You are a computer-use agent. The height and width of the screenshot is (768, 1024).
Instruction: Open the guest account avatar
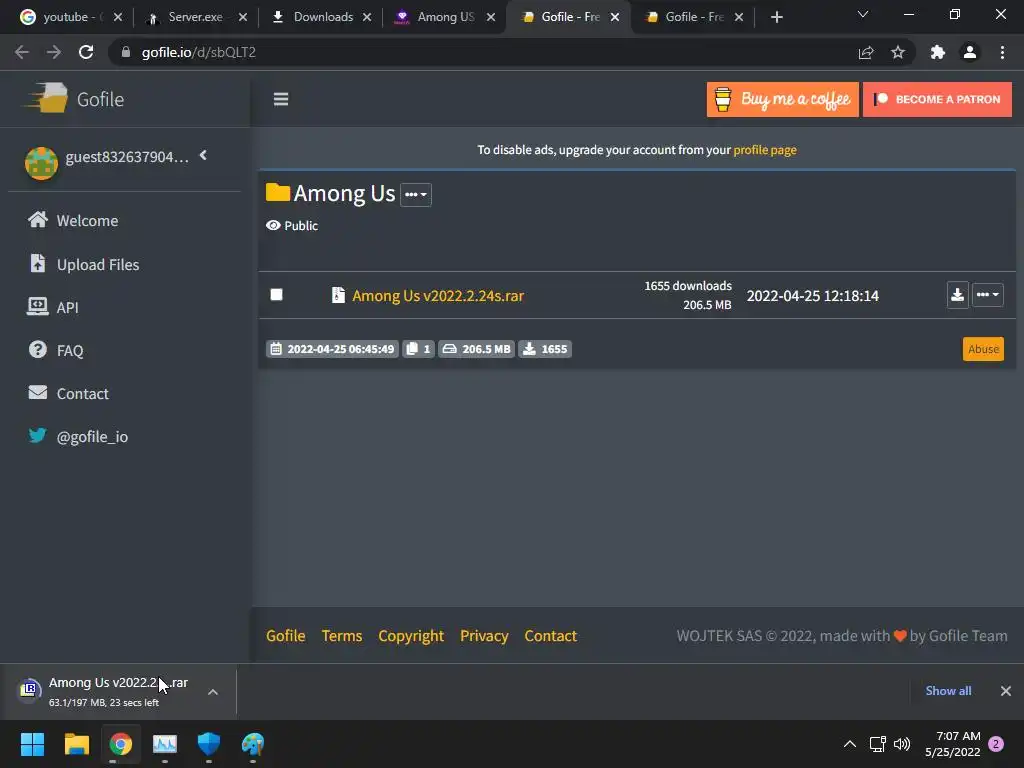pyautogui.click(x=41, y=163)
